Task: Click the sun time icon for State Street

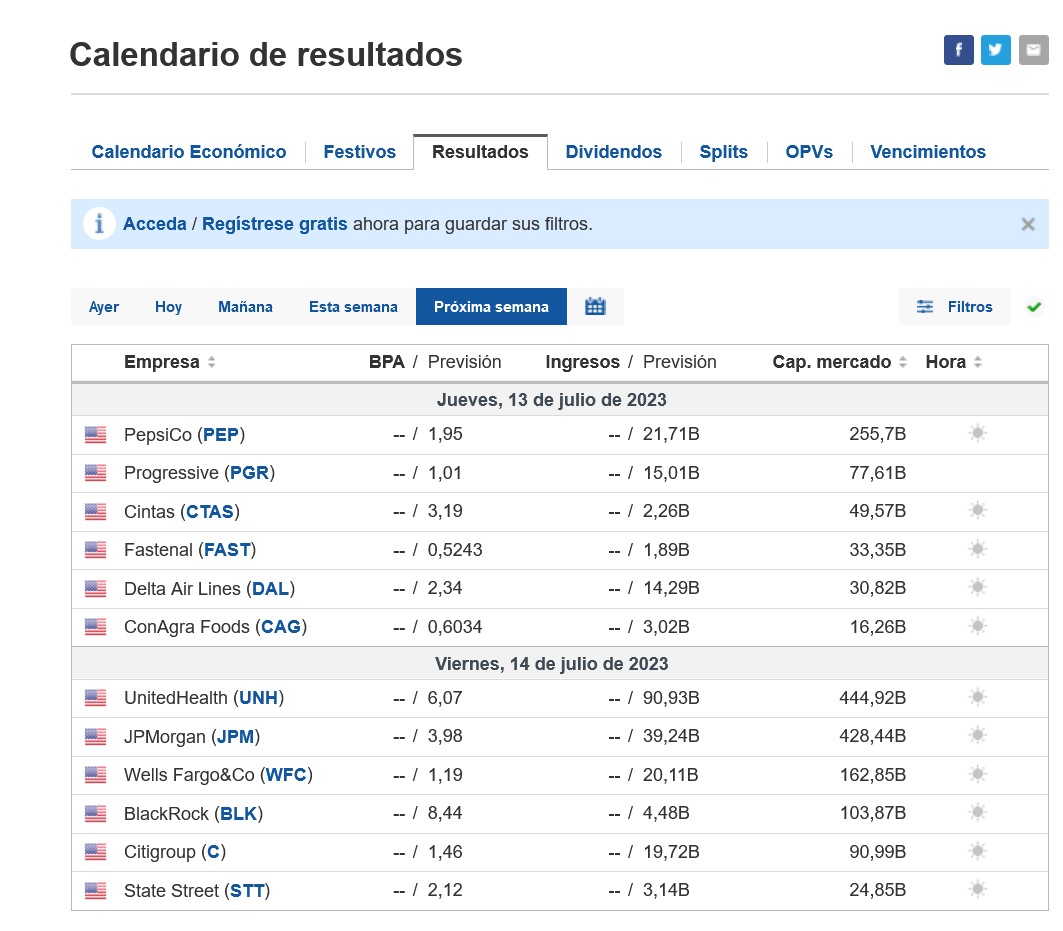Action: pos(978,889)
